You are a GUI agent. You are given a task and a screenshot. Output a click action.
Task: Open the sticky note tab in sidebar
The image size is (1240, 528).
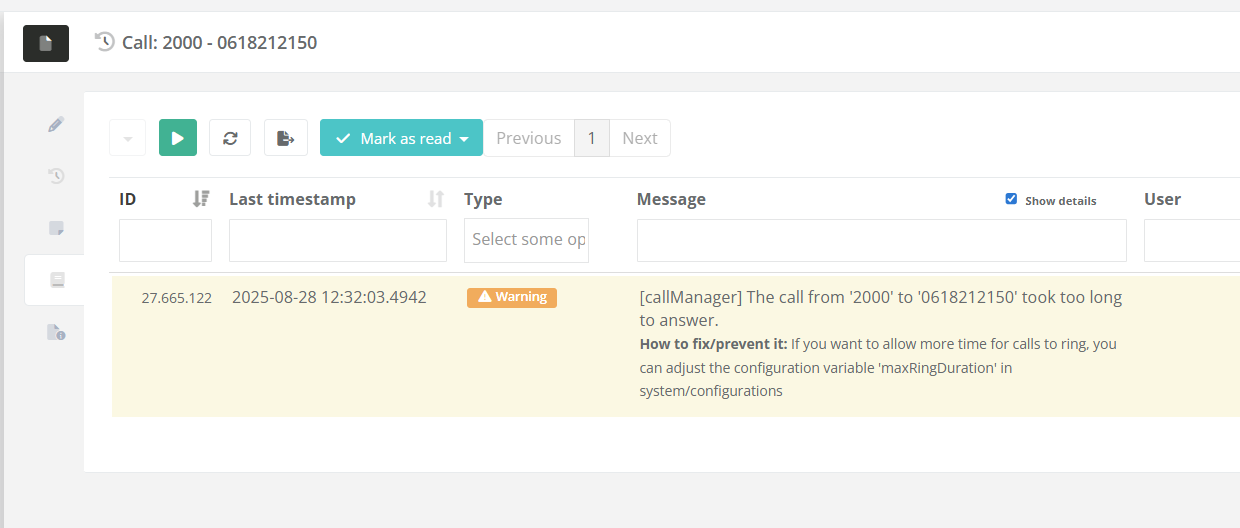point(56,228)
